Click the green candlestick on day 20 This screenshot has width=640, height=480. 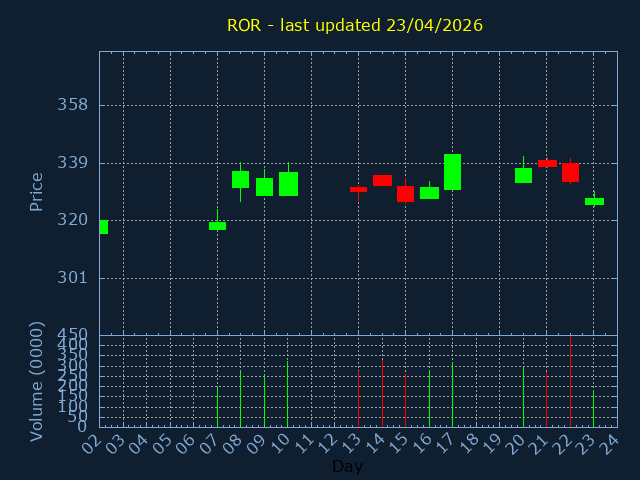(x=523, y=175)
